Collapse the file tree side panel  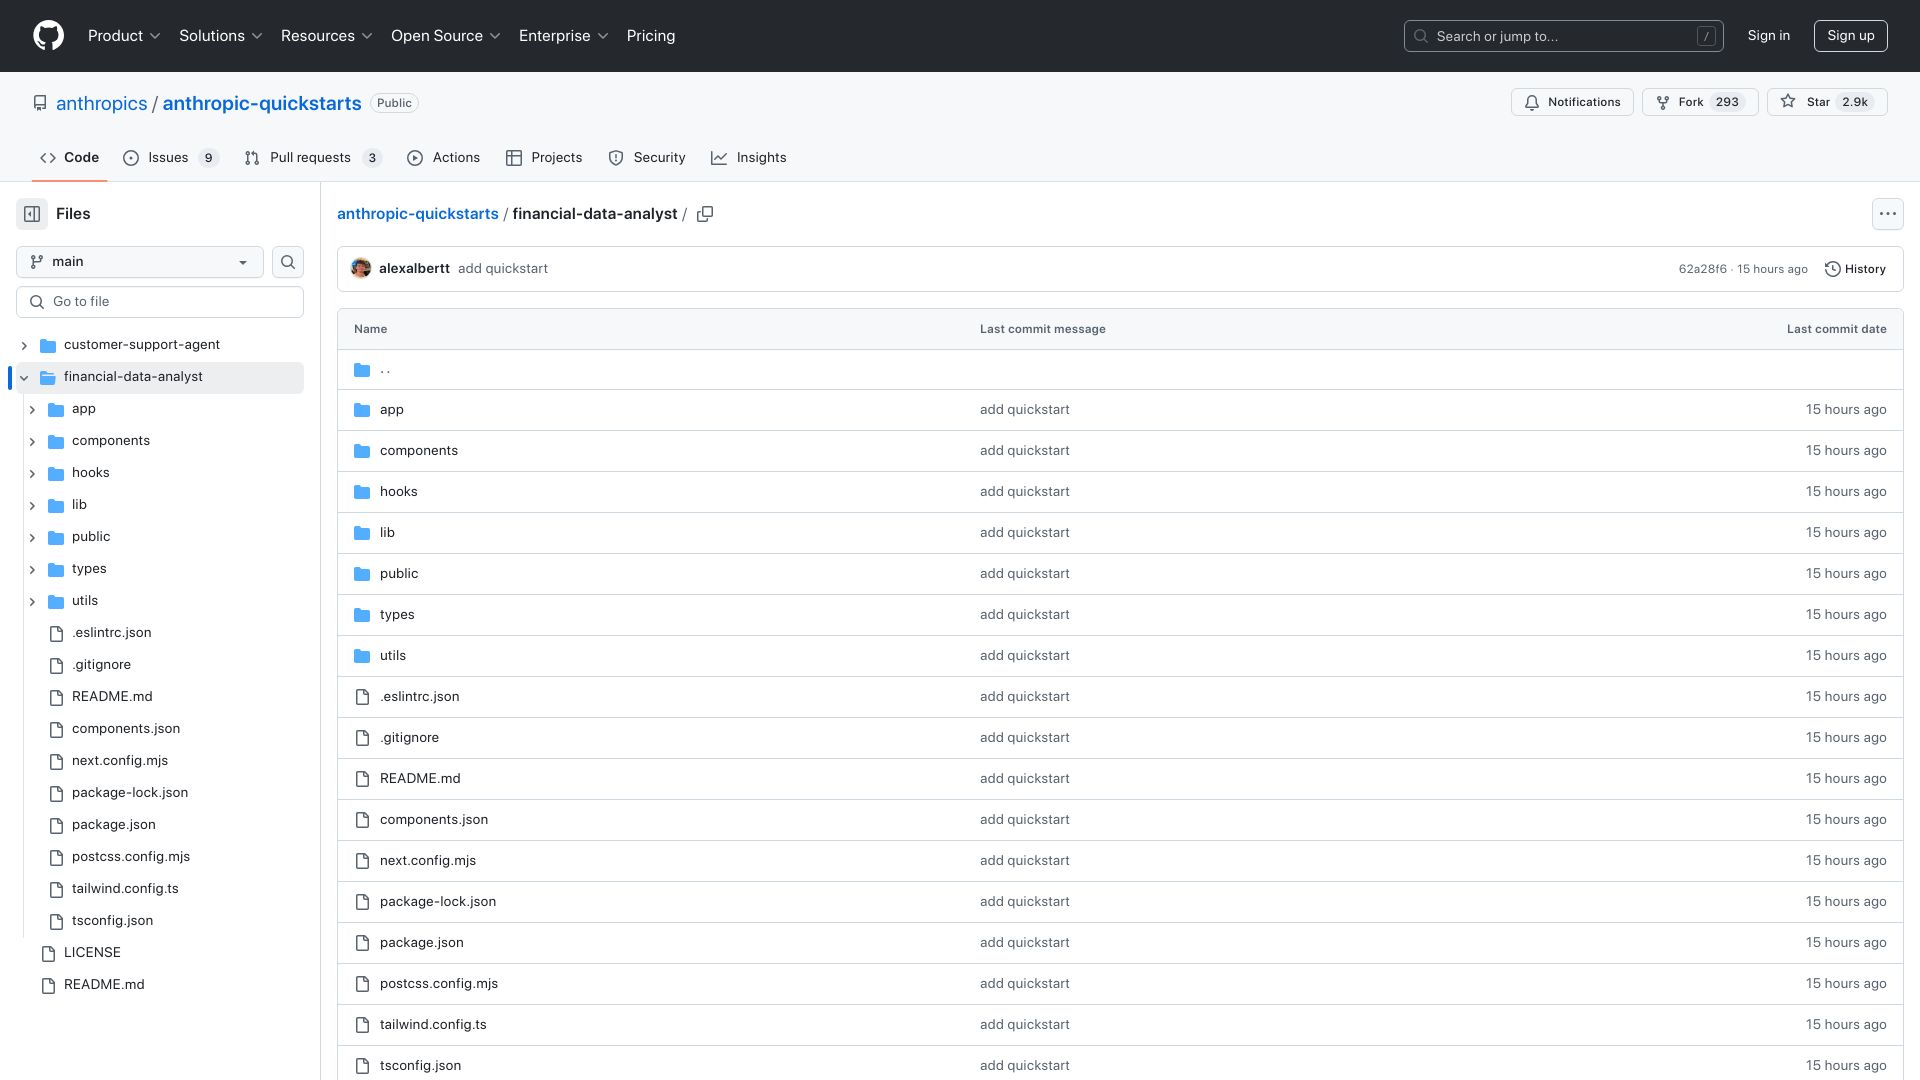tap(32, 214)
